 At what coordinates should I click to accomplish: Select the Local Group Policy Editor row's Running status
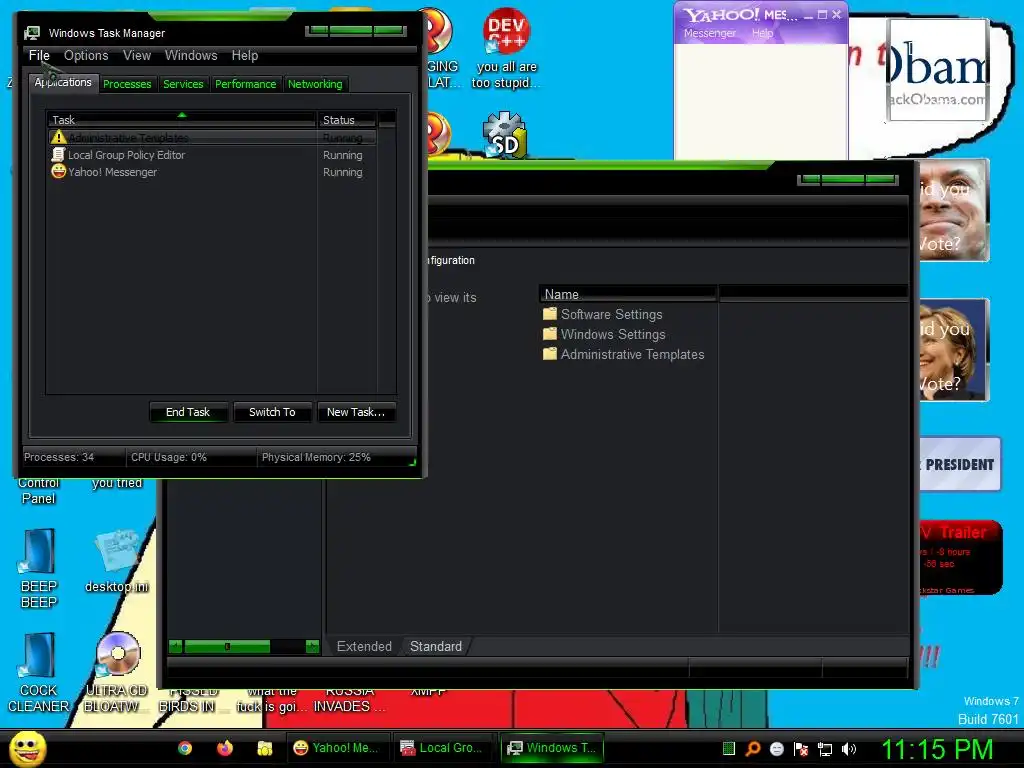click(x=342, y=155)
